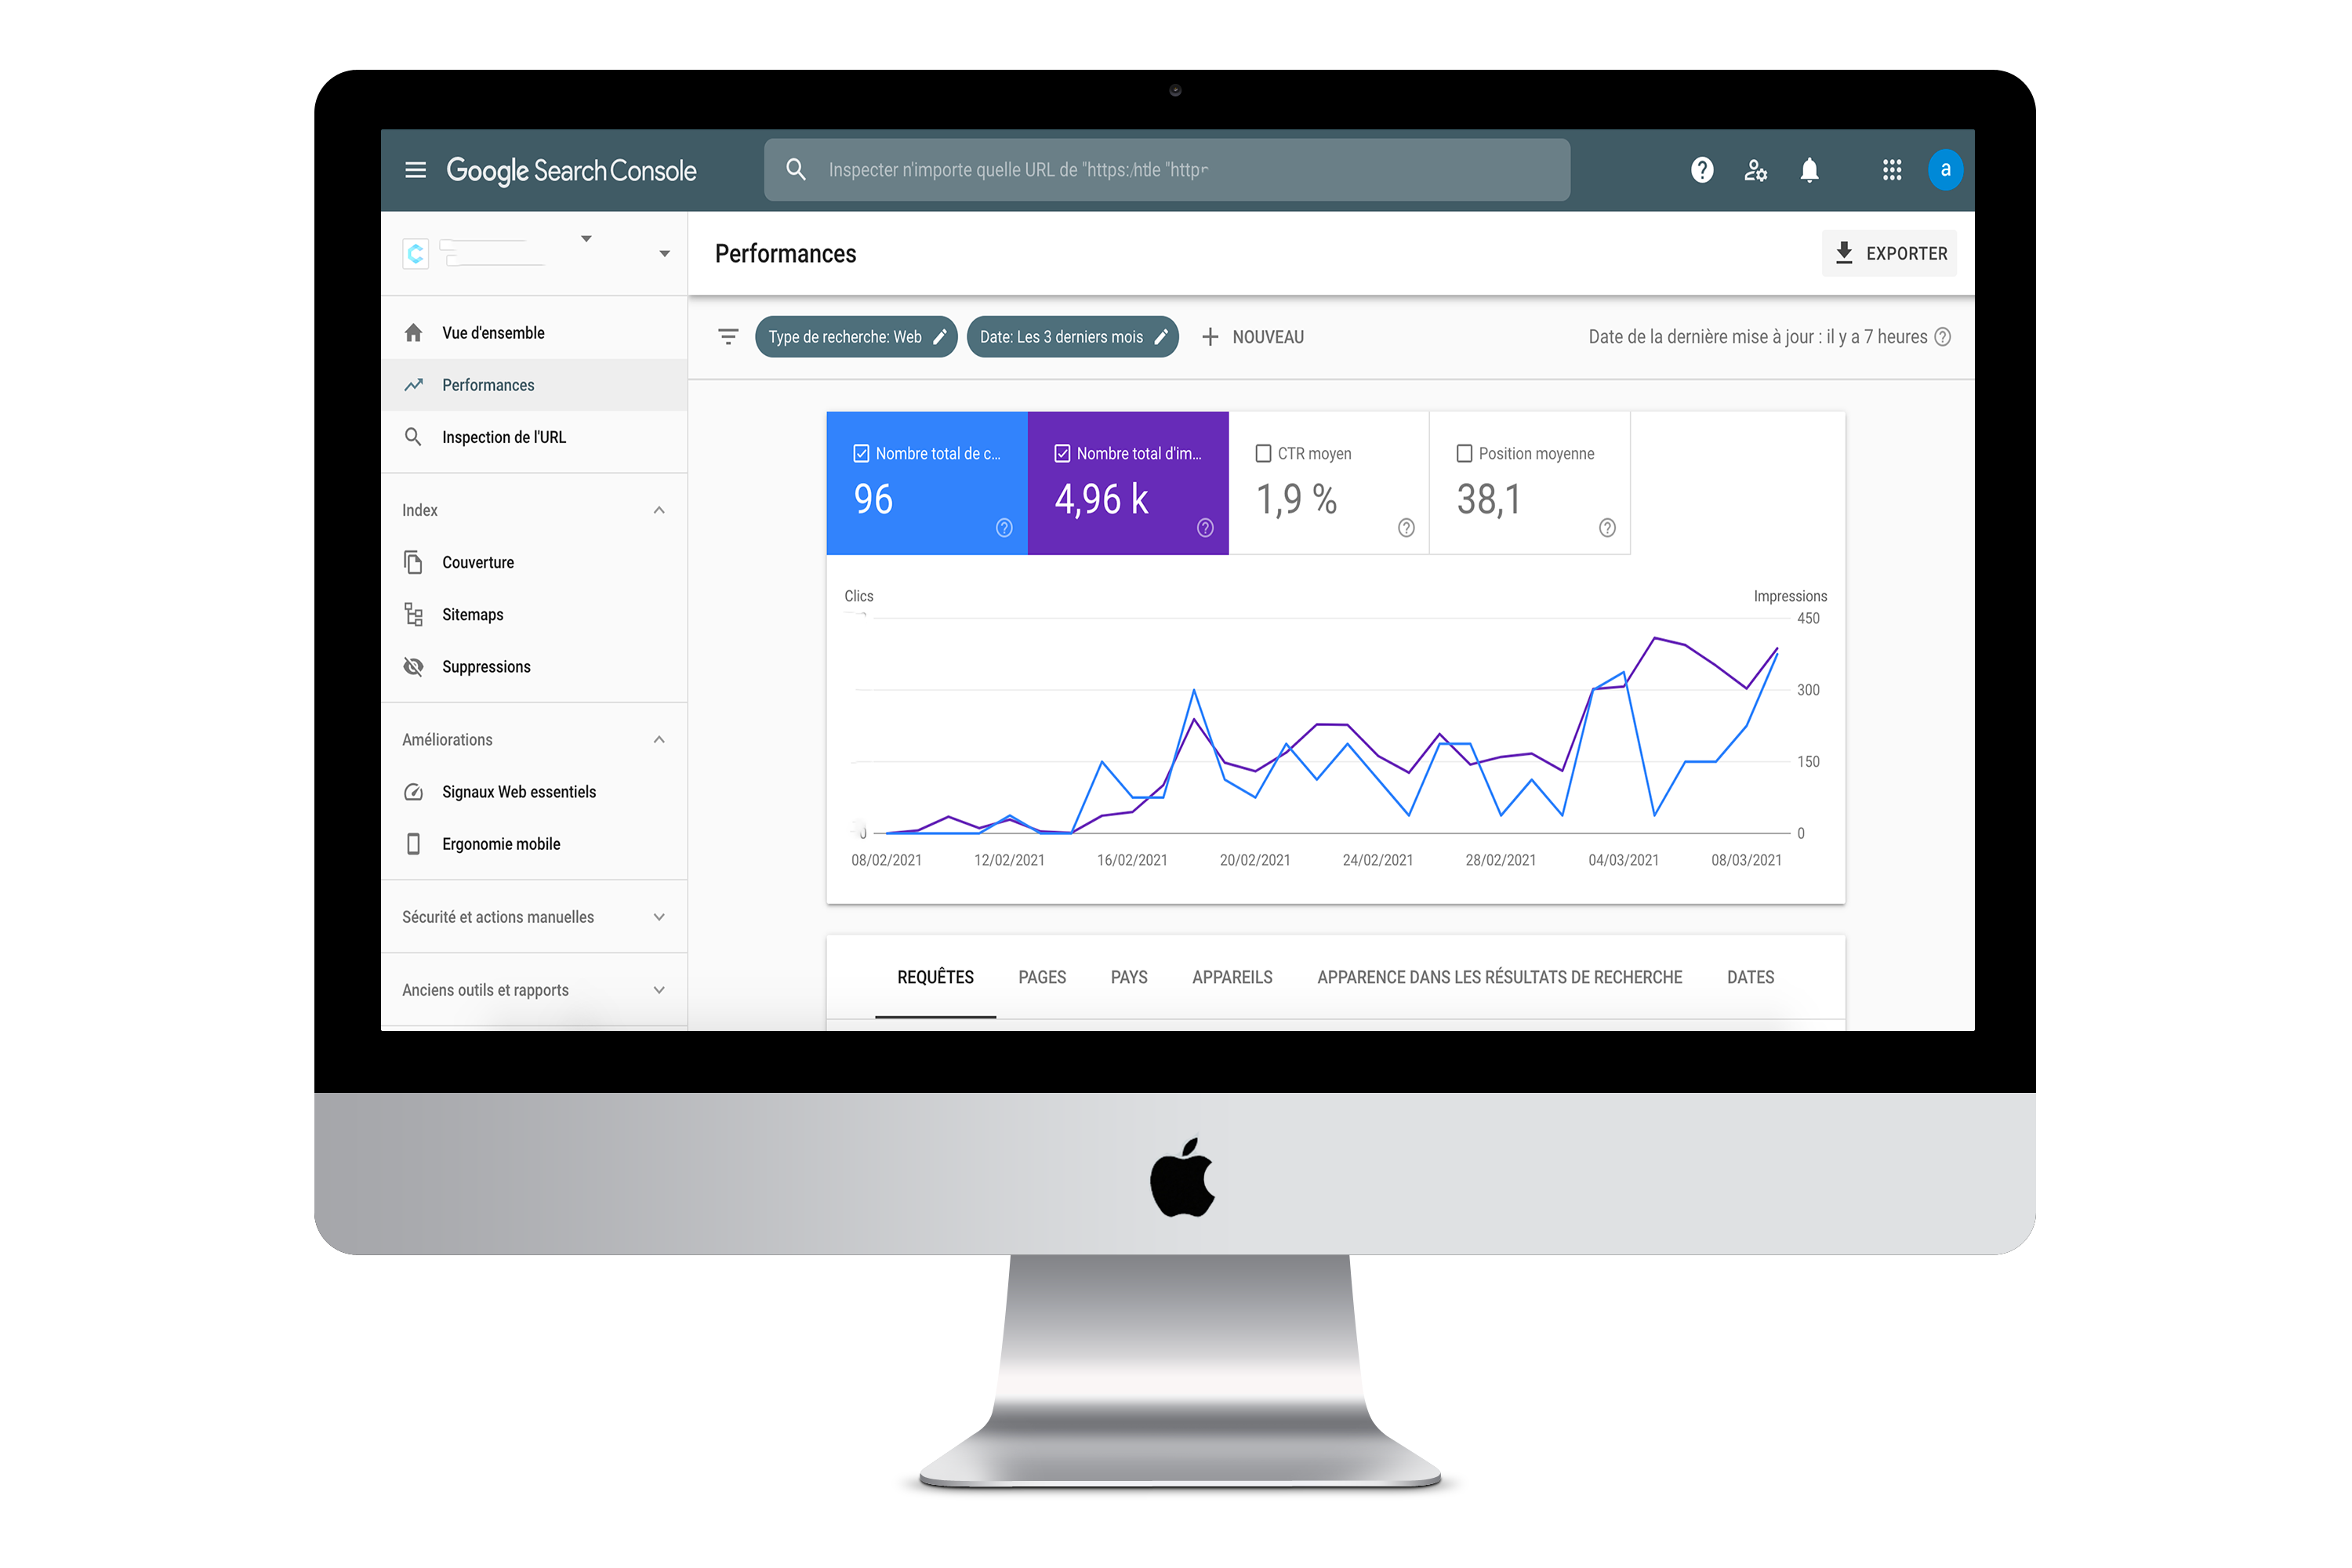Click the Signaux Web essentiels icon

pos(415,791)
